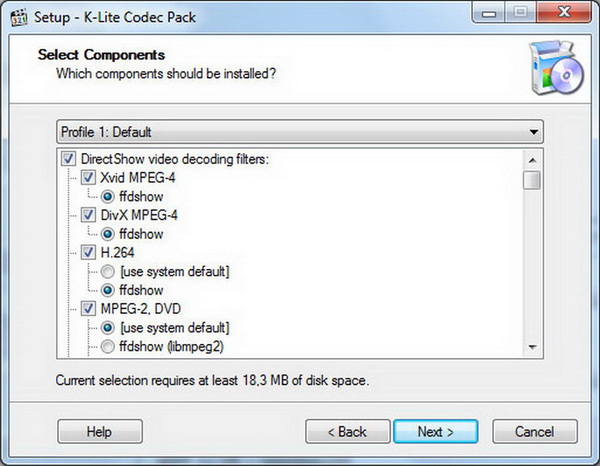This screenshot has height=466, width=600.
Task: Open Help for the setup
Action: click(x=99, y=432)
